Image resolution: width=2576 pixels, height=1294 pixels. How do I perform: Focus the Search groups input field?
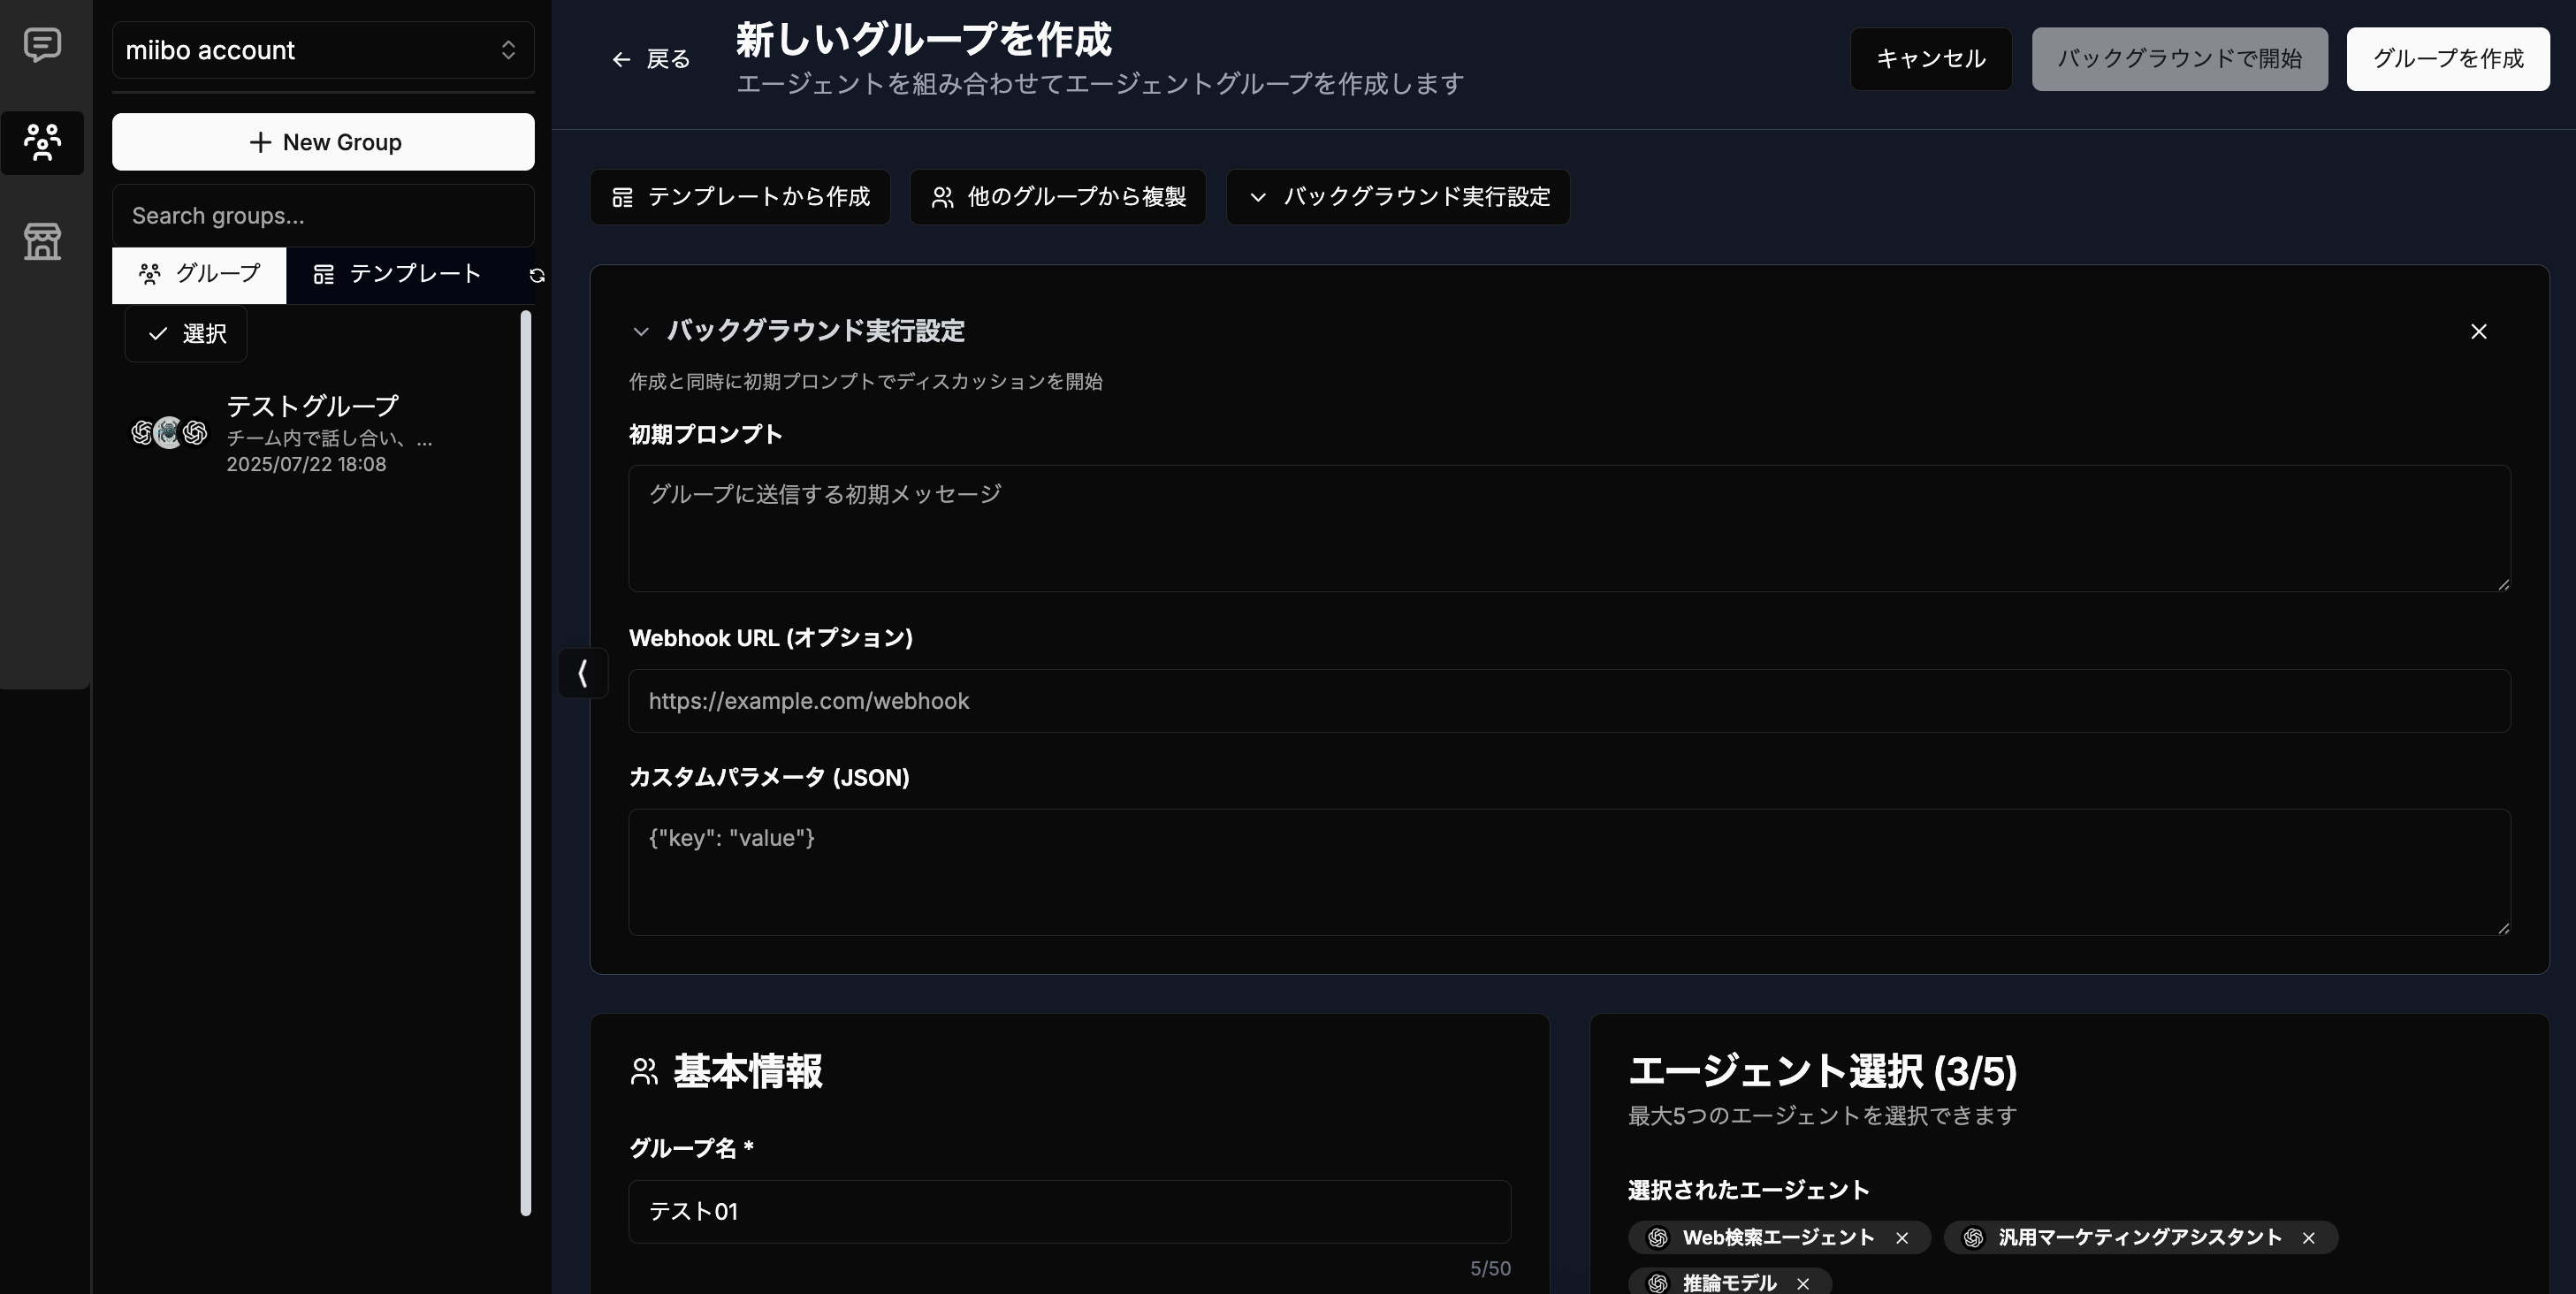point(323,216)
